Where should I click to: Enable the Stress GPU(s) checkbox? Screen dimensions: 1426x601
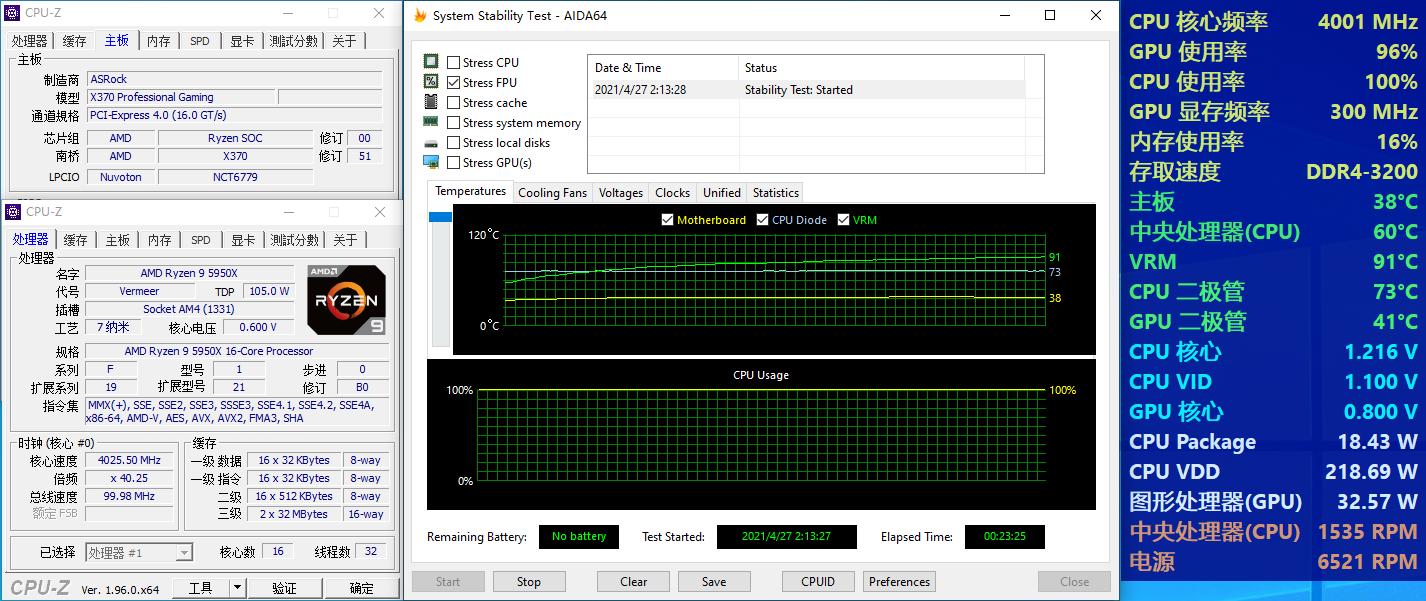454,162
